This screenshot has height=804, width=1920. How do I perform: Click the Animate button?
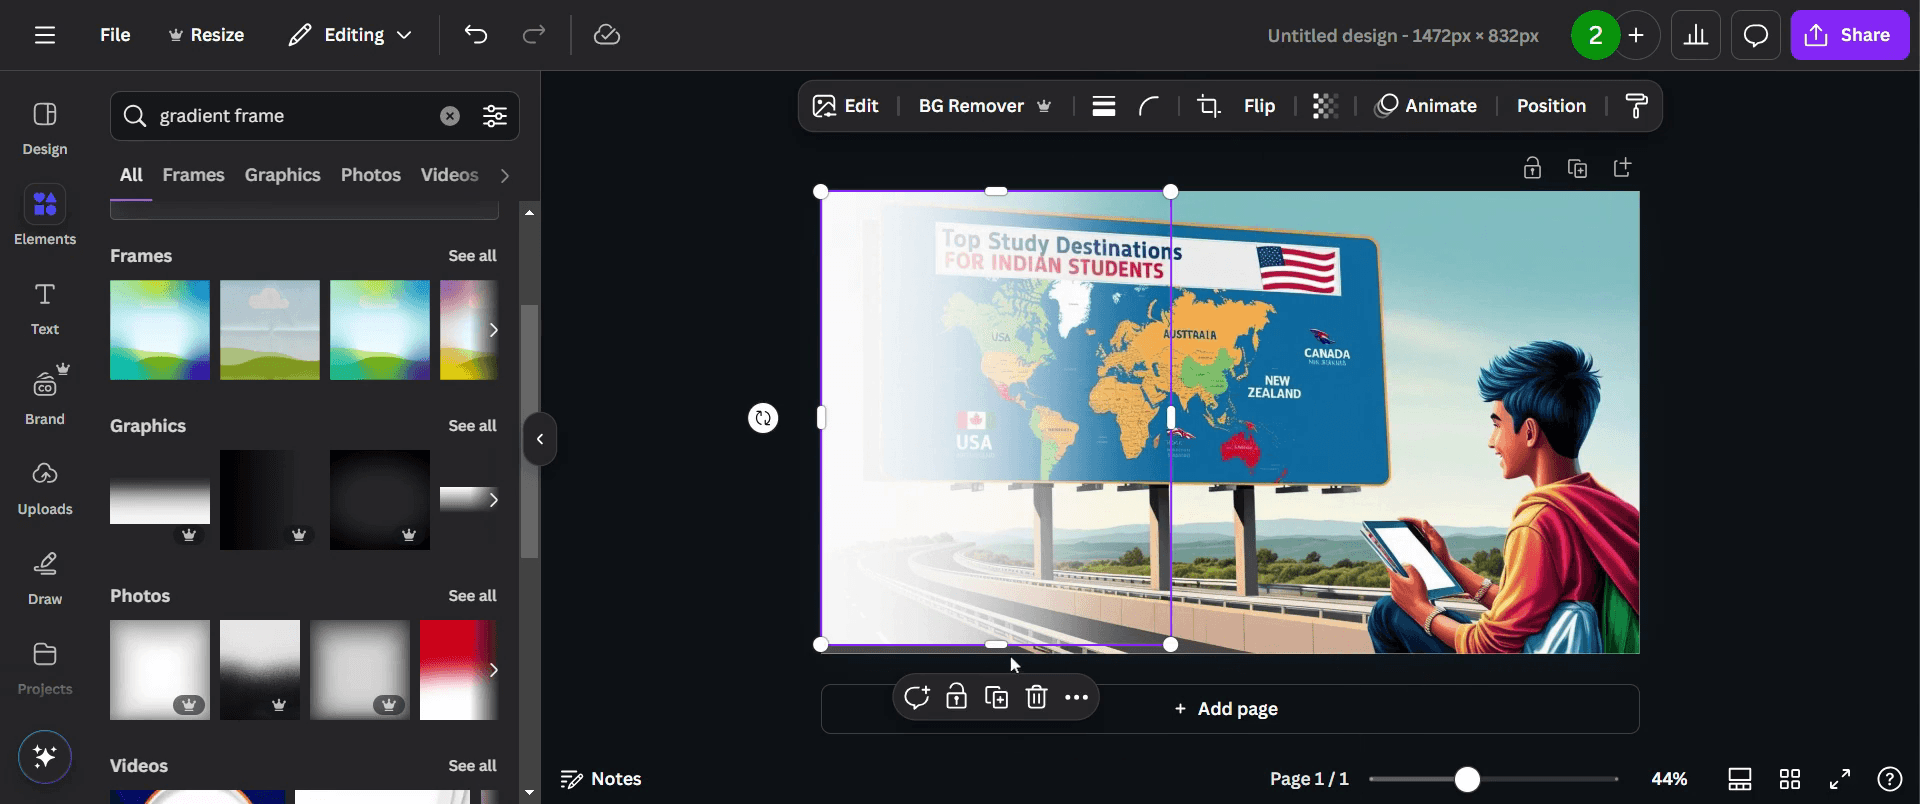coord(1426,106)
